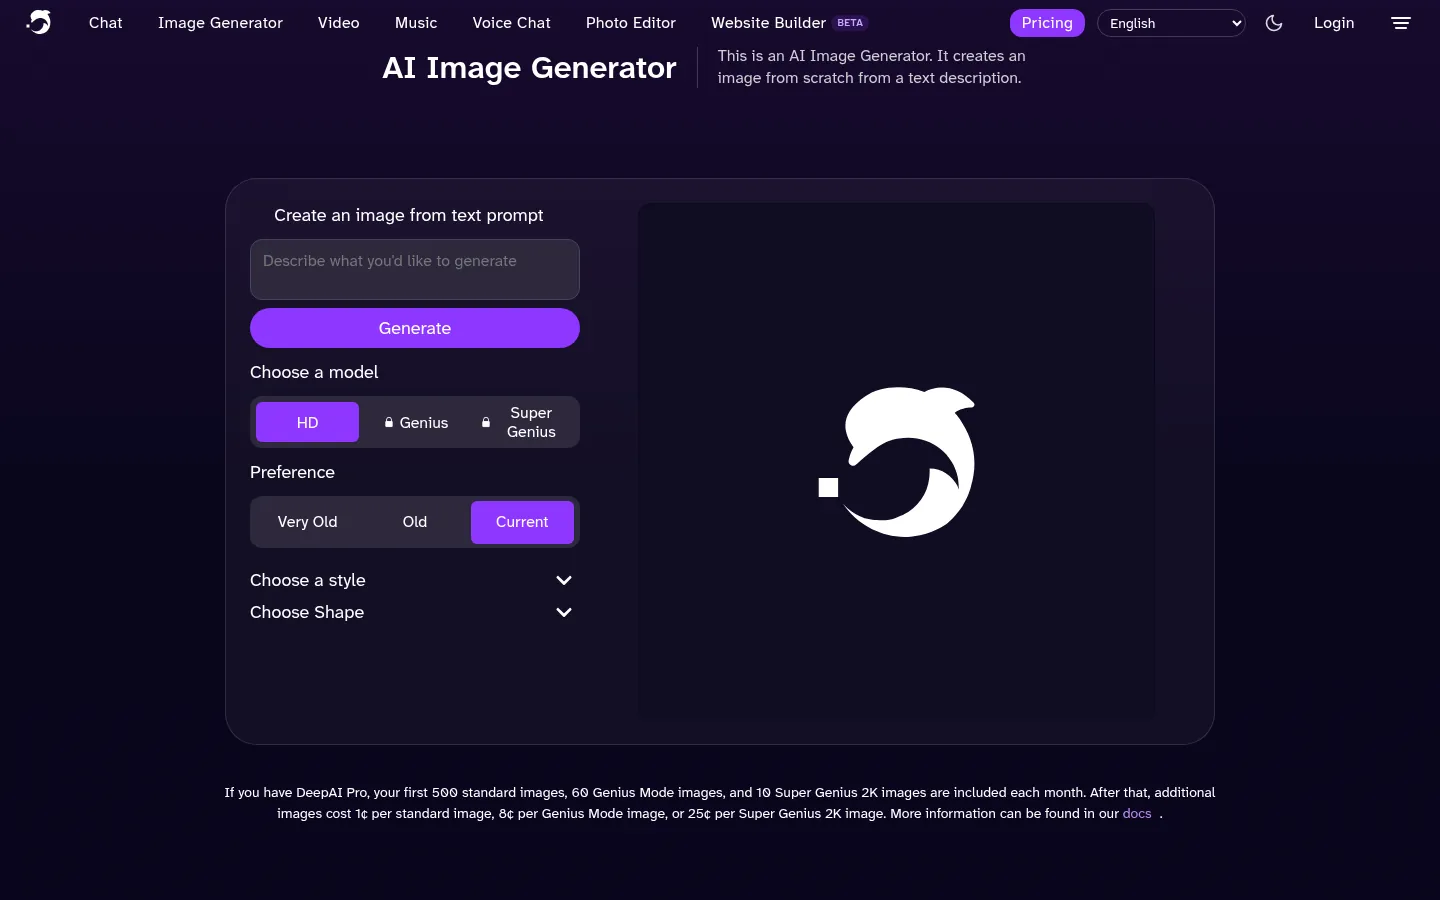Open the English language dropdown
This screenshot has height=900, width=1440.
[x=1171, y=23]
